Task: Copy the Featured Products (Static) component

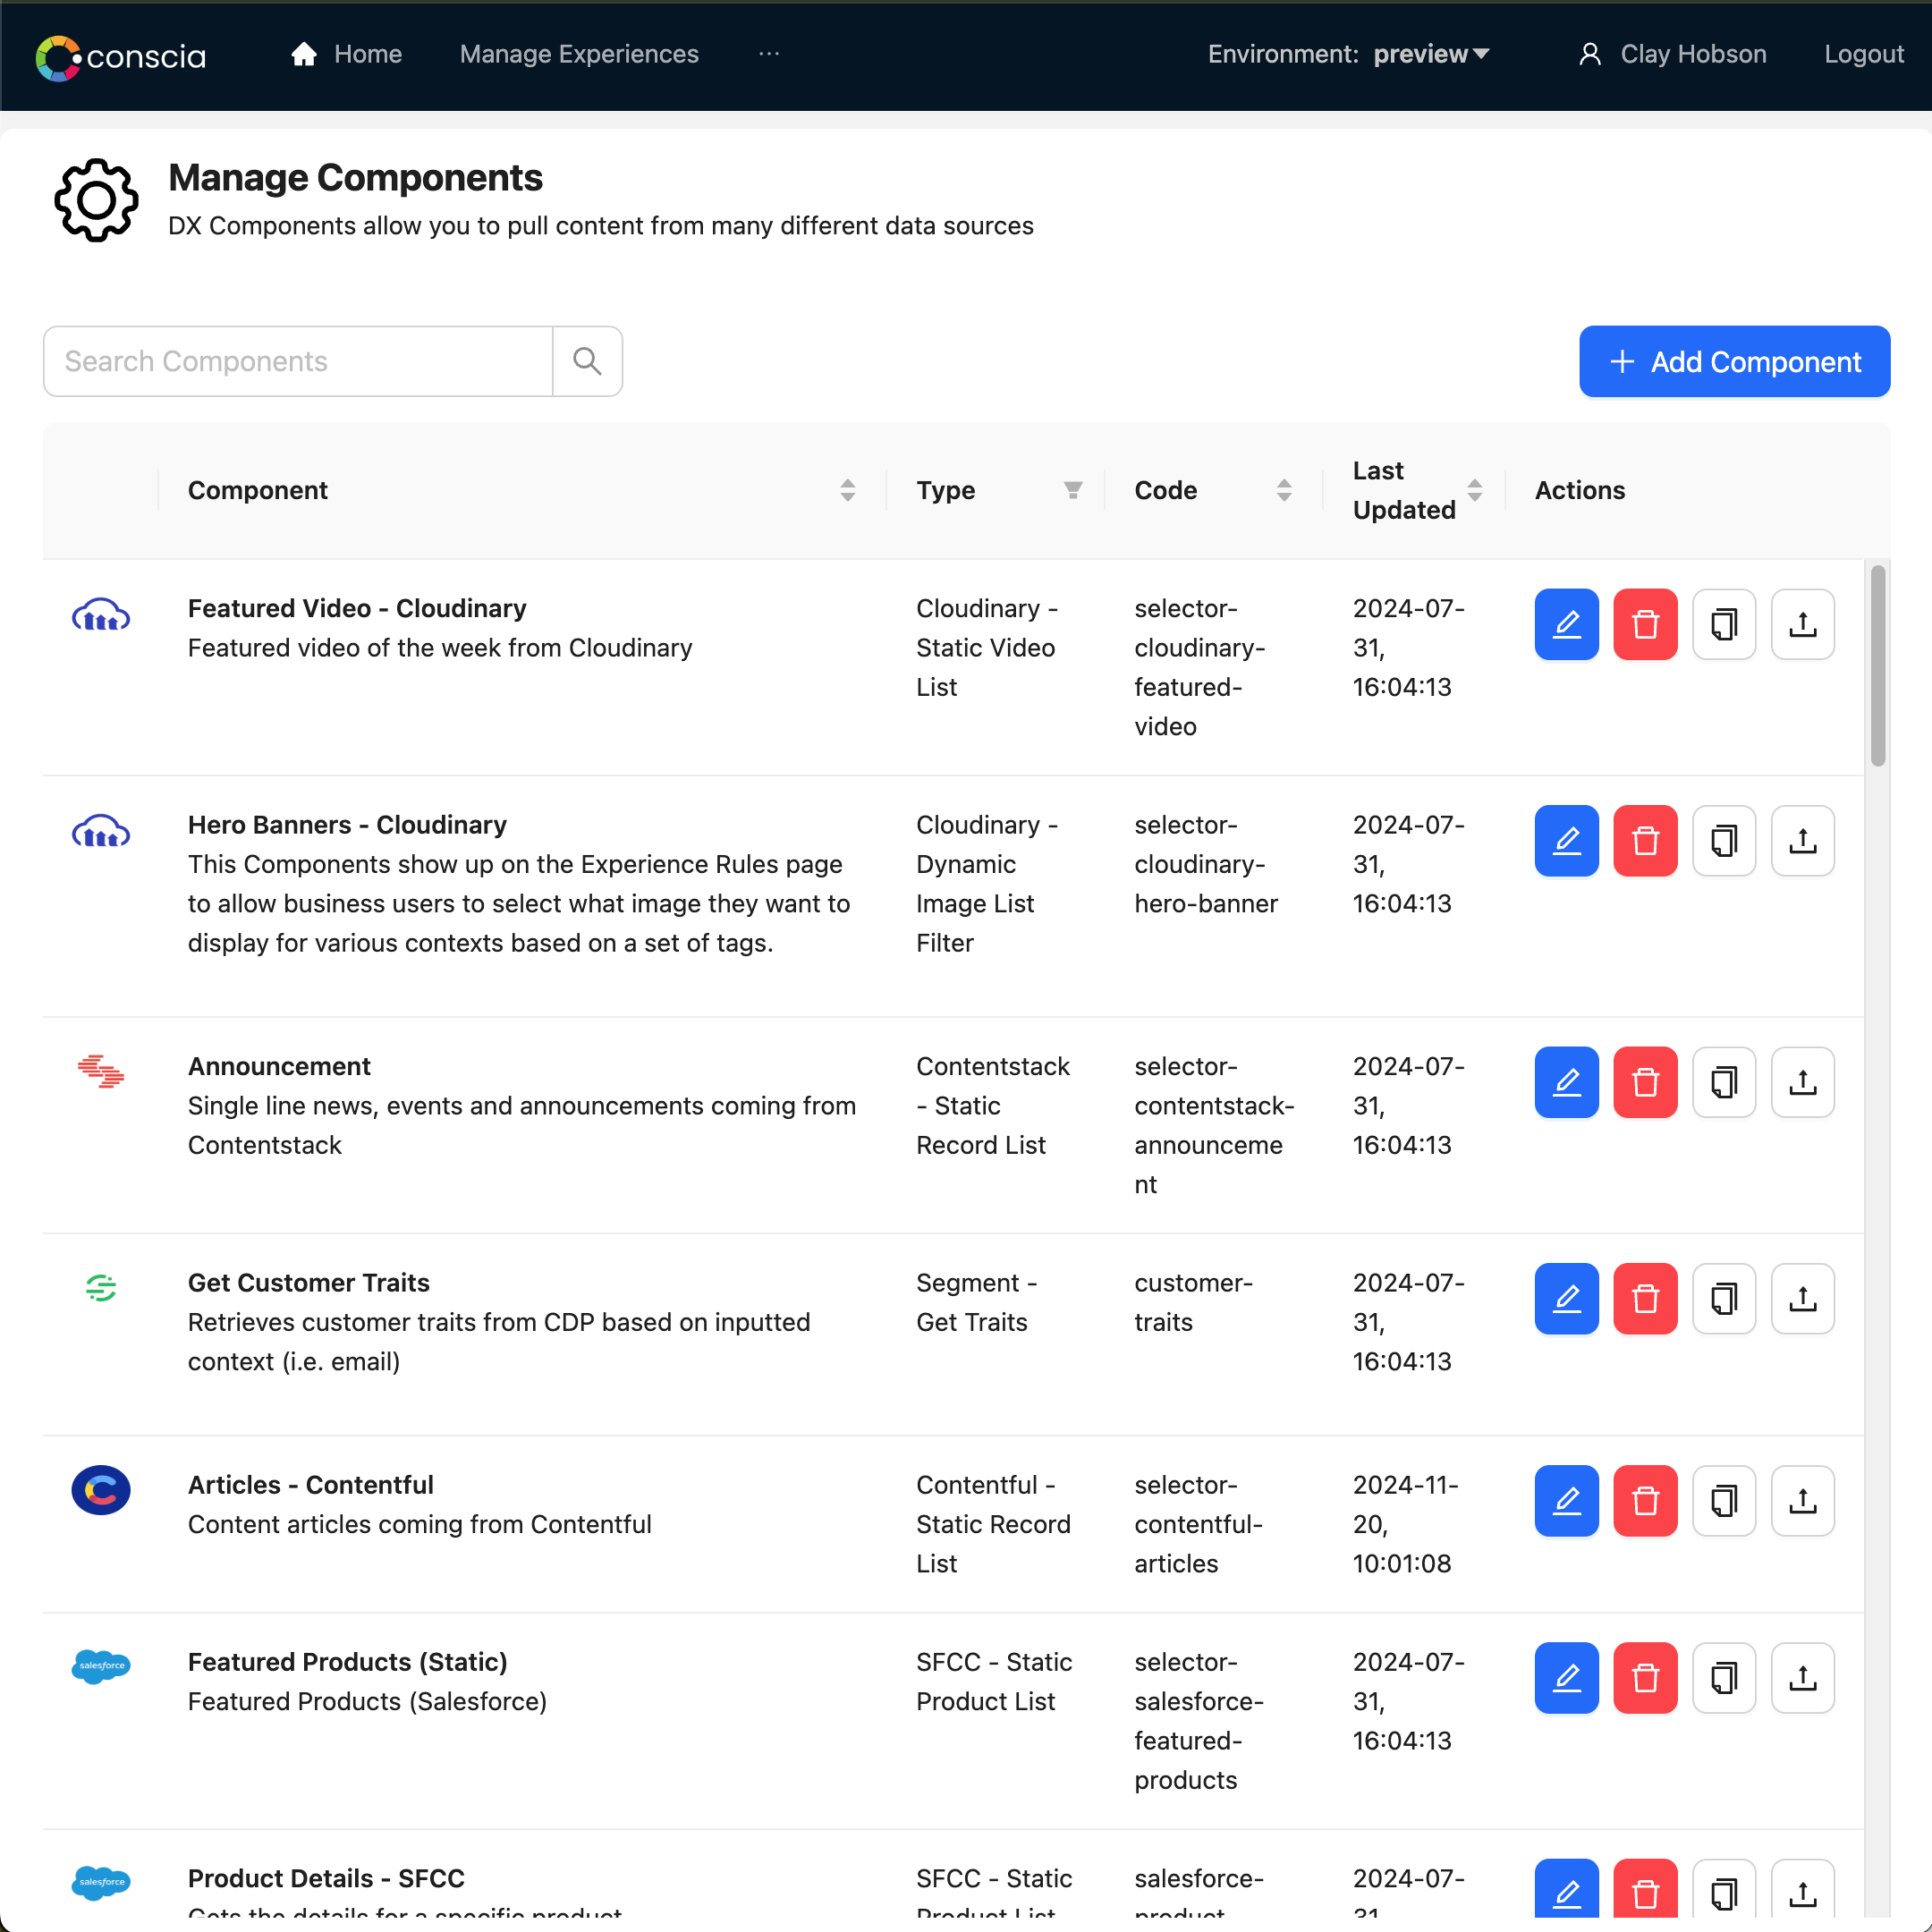Action: coord(1724,1678)
